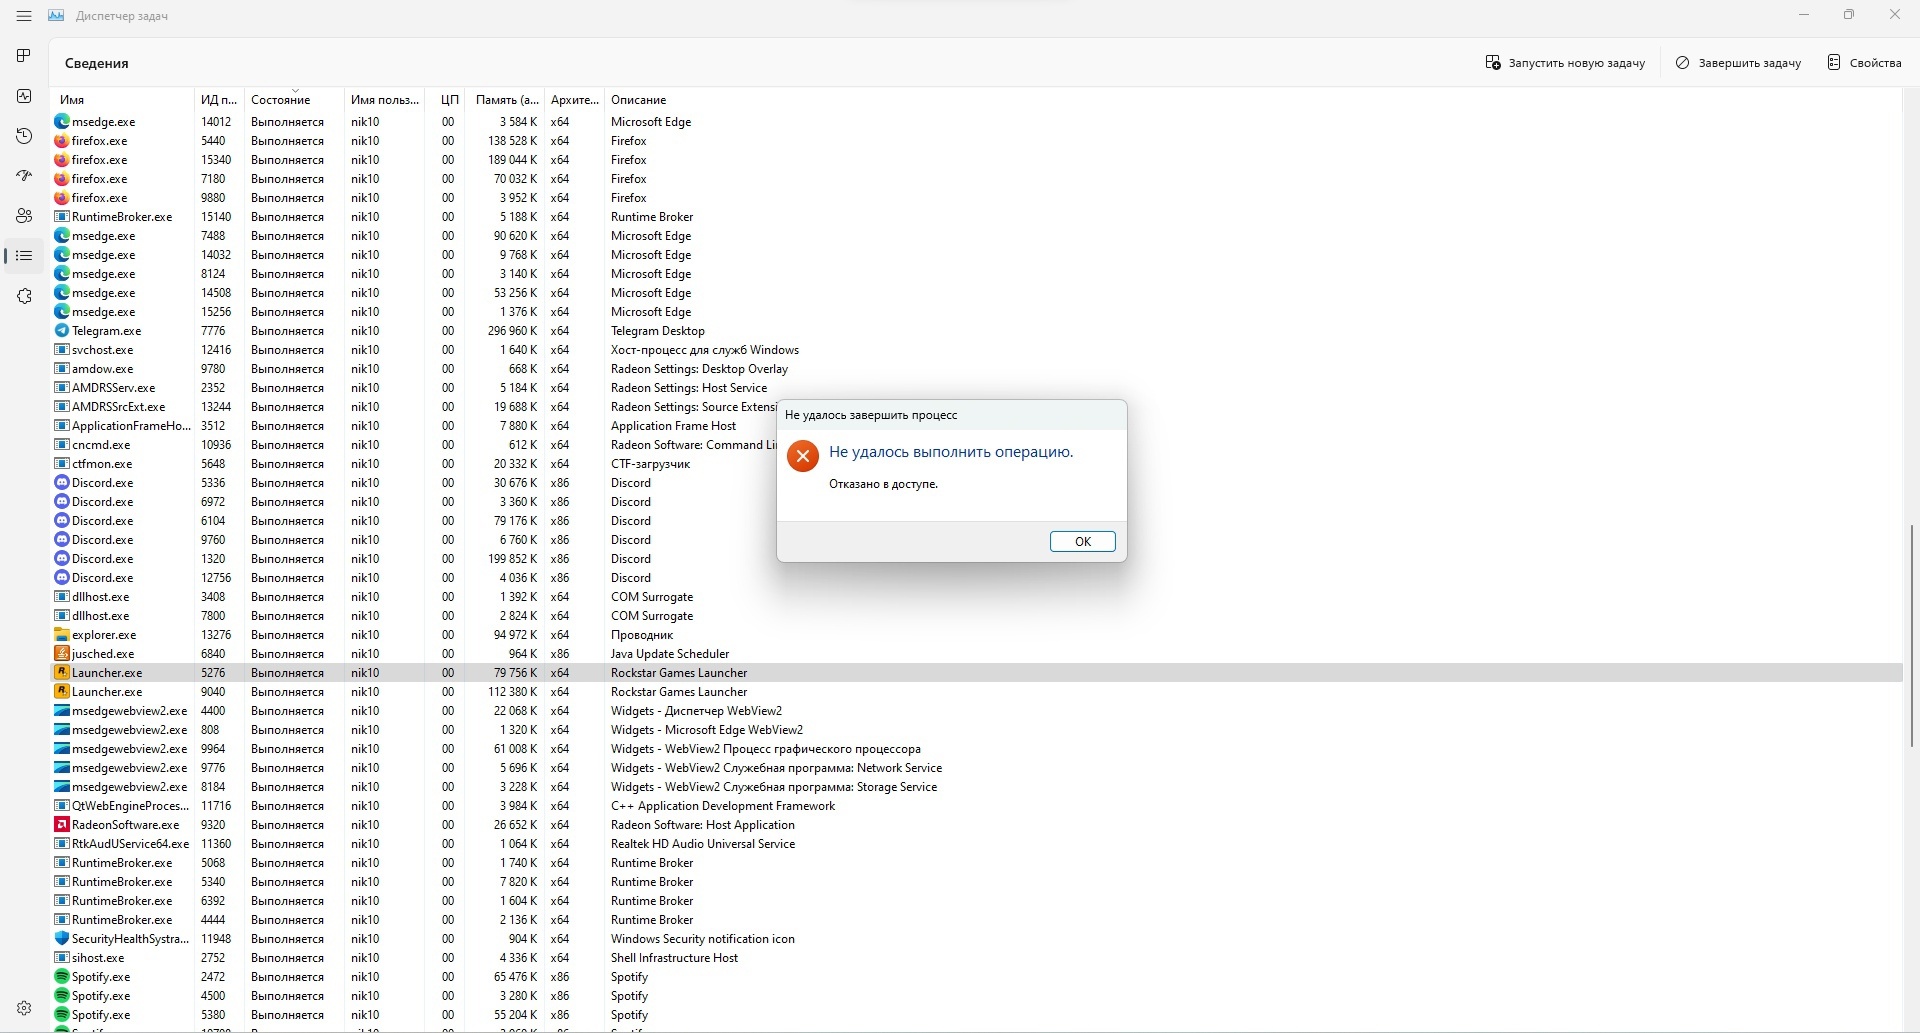Open Users page in sidebar
This screenshot has height=1033, width=1920.
tap(24, 216)
